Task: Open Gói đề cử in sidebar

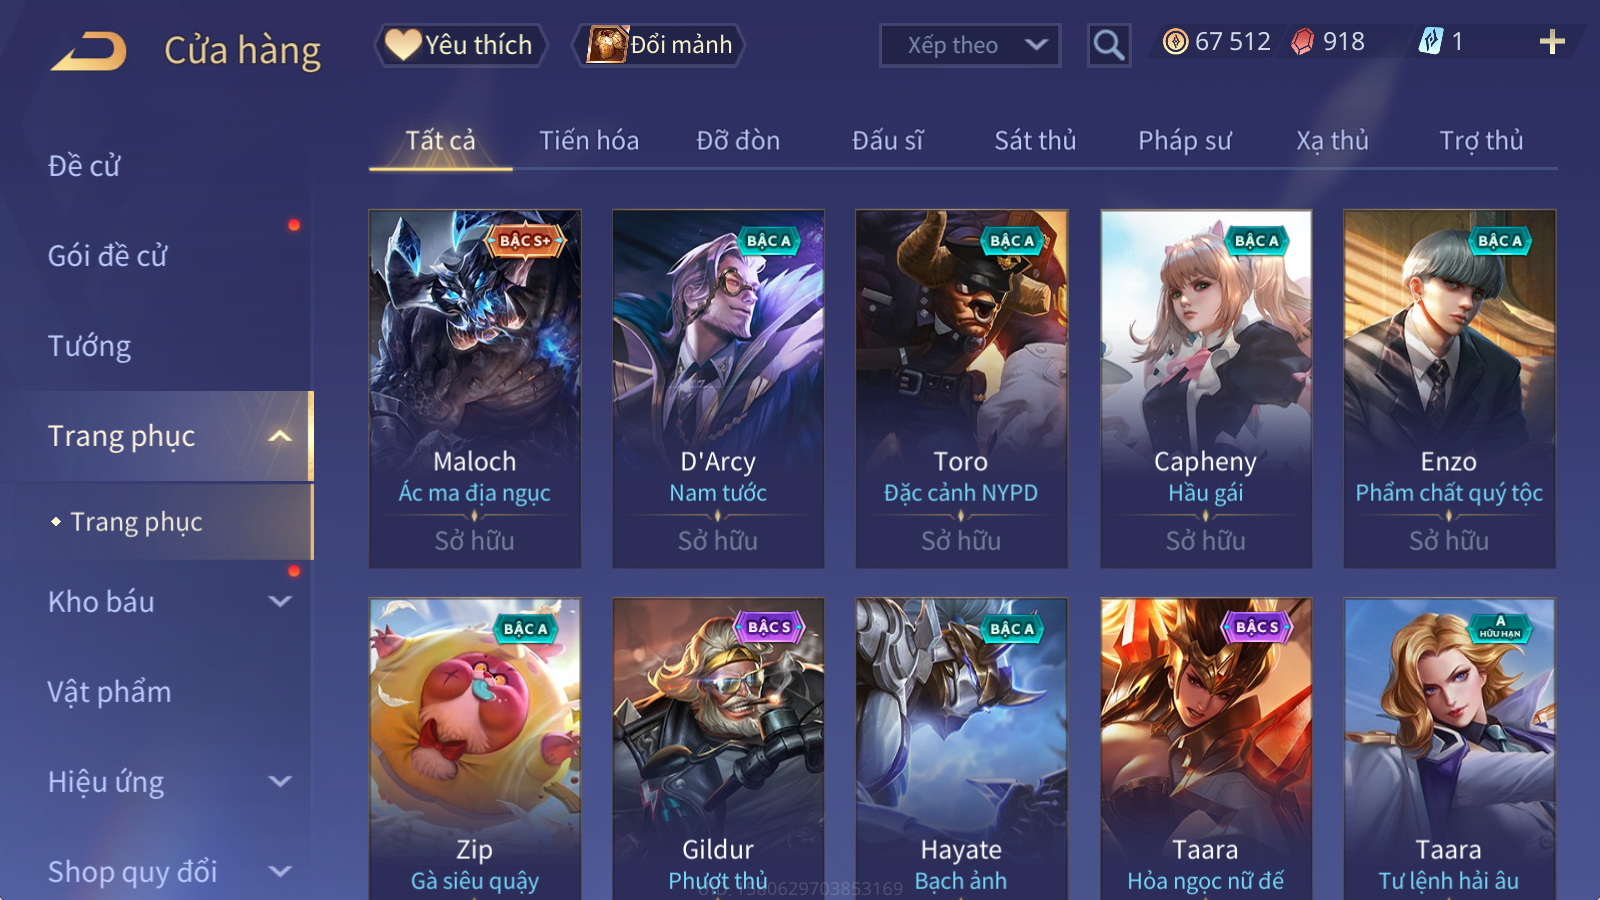Action: pyautogui.click(x=107, y=256)
